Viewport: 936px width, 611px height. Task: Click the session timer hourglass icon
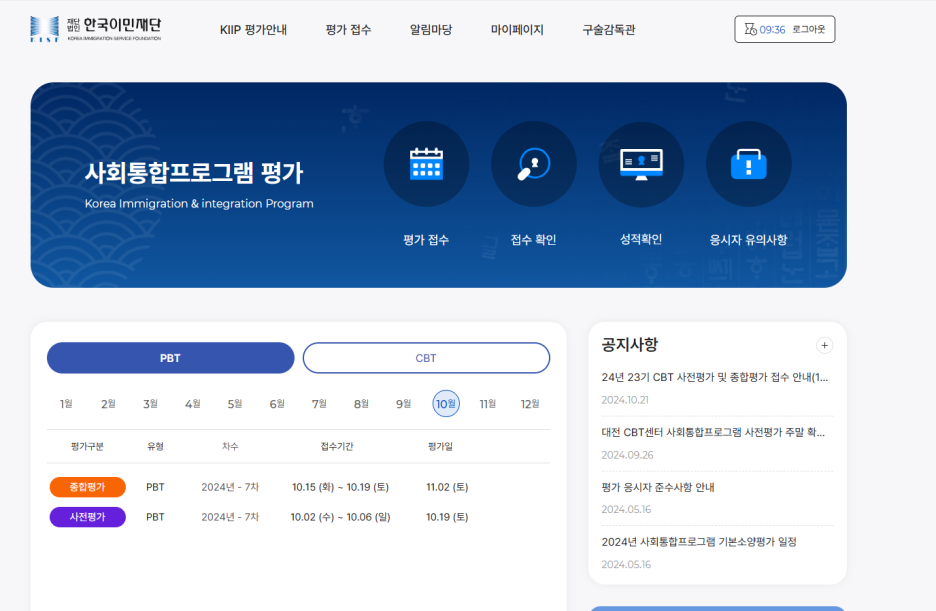[x=750, y=29]
